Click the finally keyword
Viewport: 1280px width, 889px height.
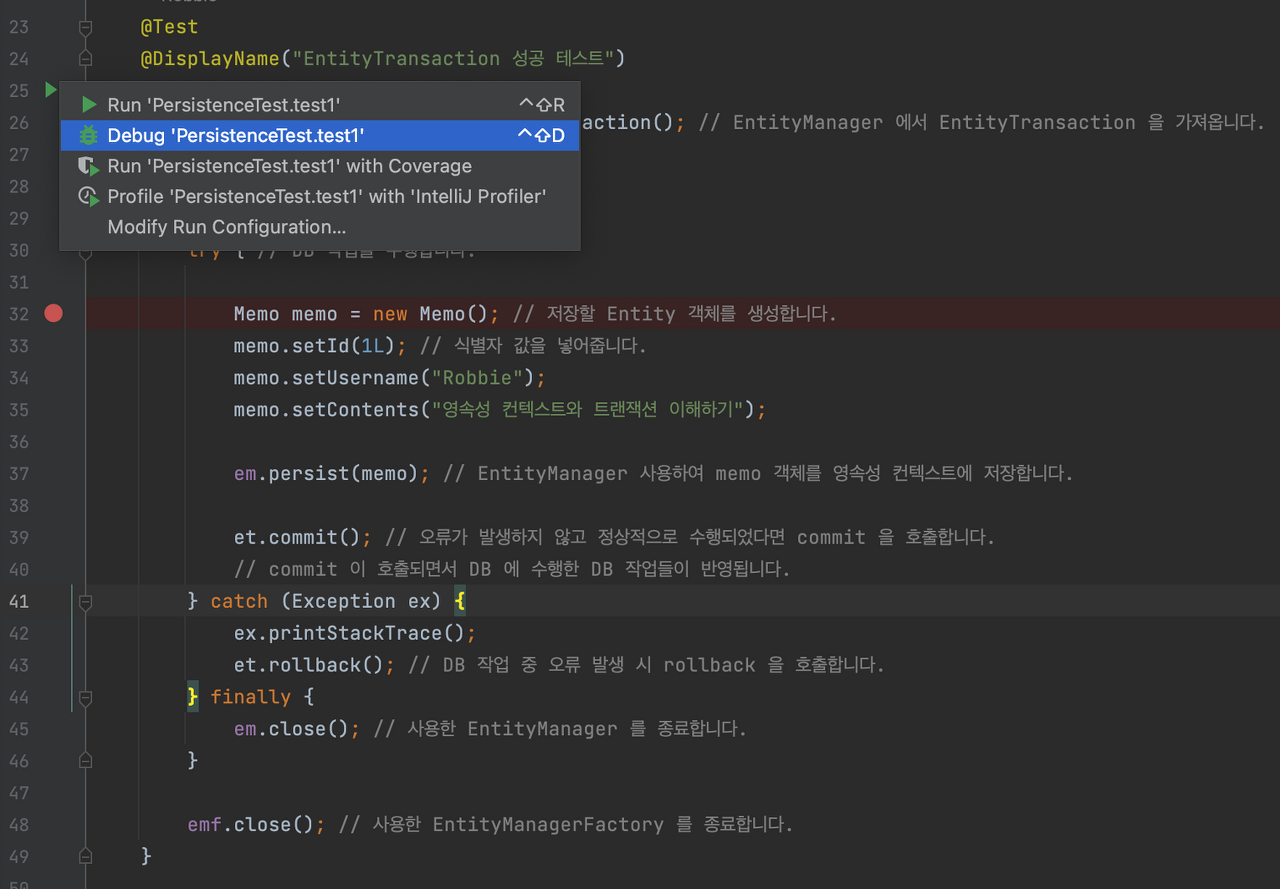(251, 697)
